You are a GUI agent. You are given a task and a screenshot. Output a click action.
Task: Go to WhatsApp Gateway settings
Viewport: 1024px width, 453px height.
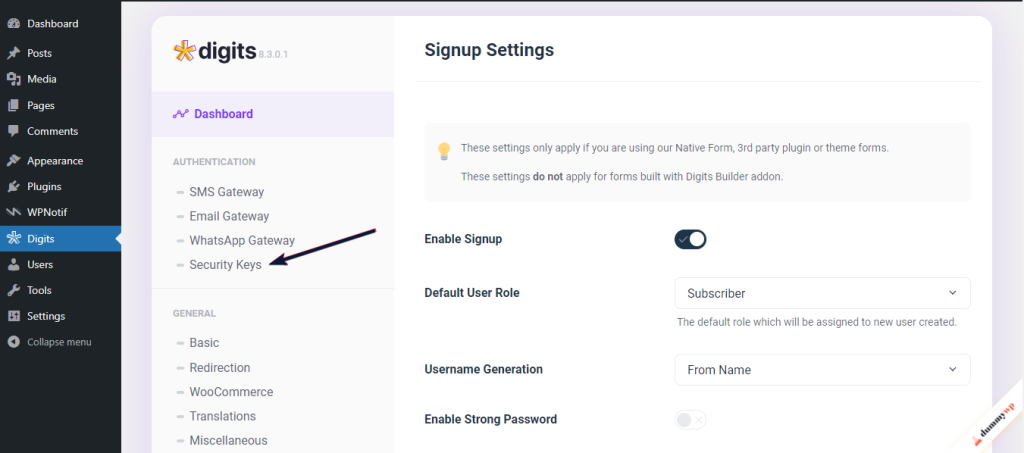tap(242, 241)
